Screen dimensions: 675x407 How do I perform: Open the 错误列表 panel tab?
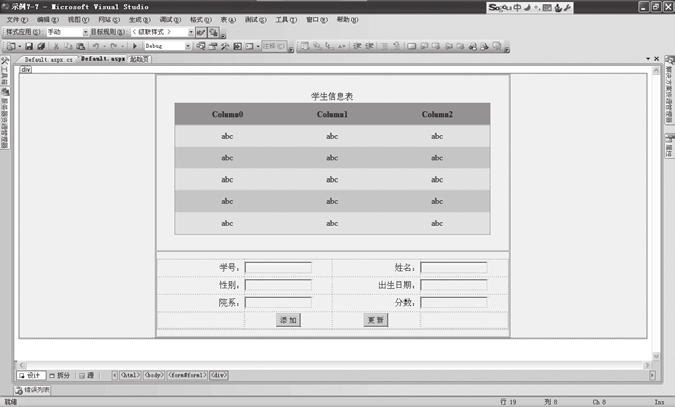point(33,390)
